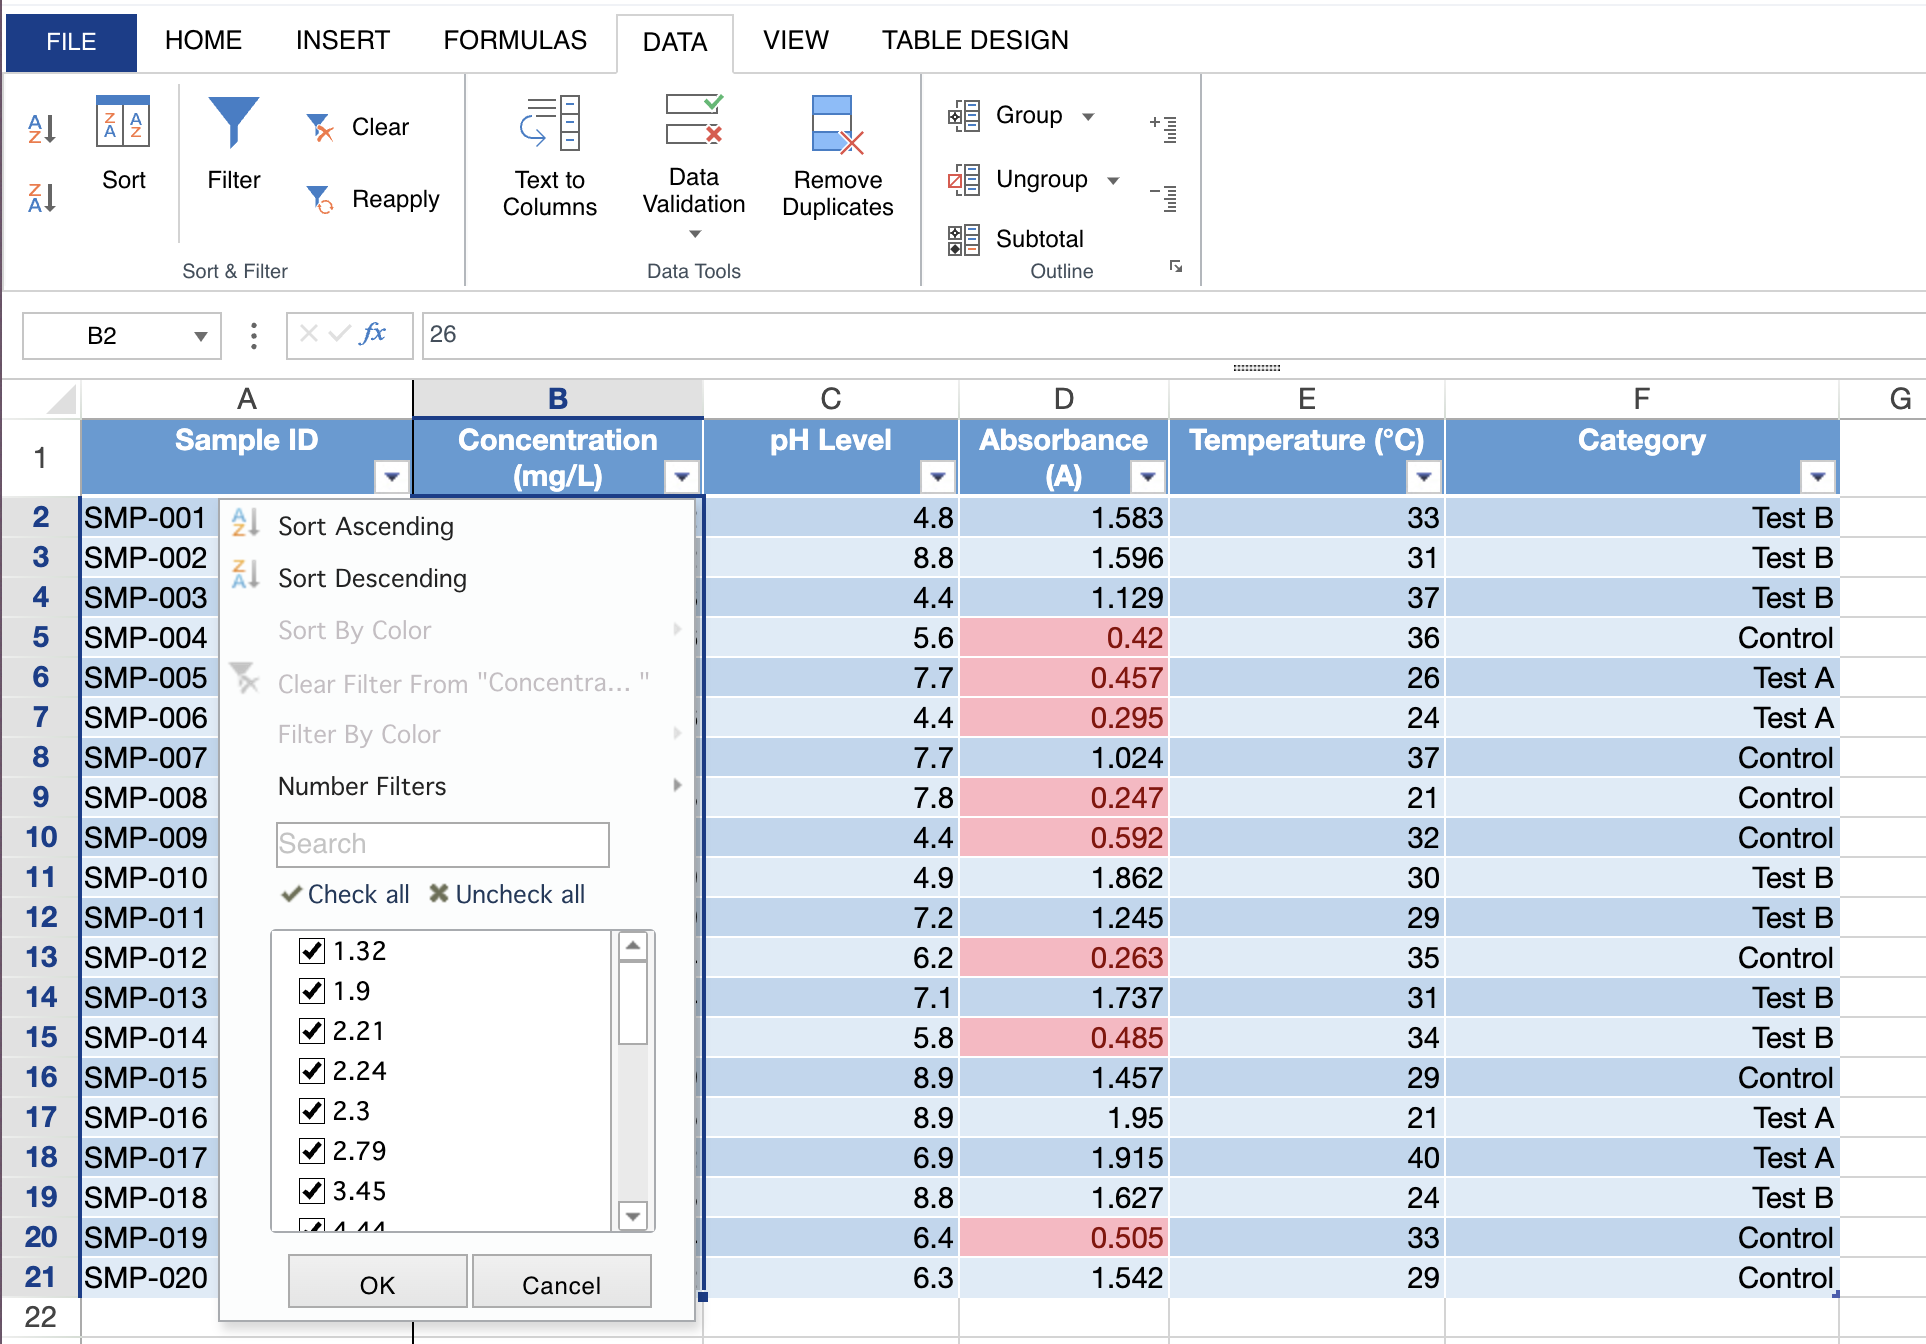Screen dimensions: 1926x1344
Task: Open the Category column filter dropdown
Action: 1817,477
